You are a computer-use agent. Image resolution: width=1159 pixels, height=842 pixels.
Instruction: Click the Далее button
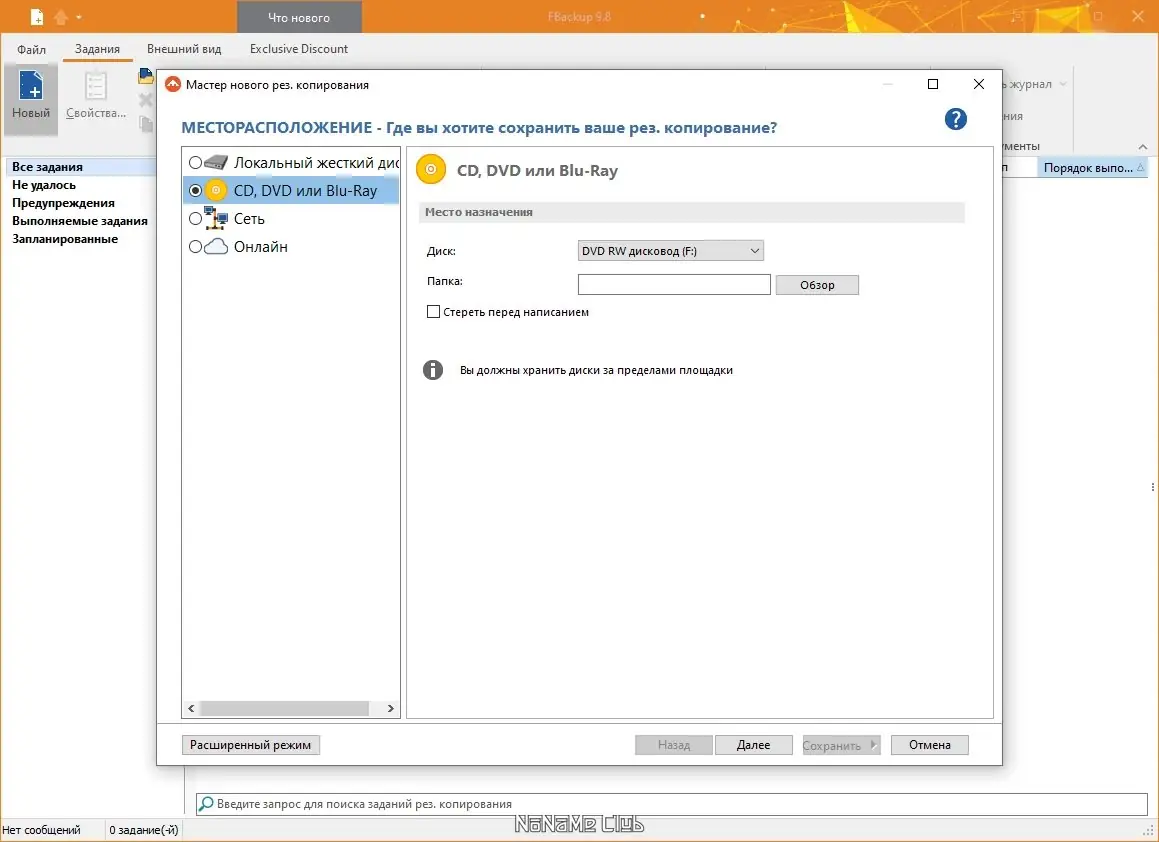[x=753, y=745]
